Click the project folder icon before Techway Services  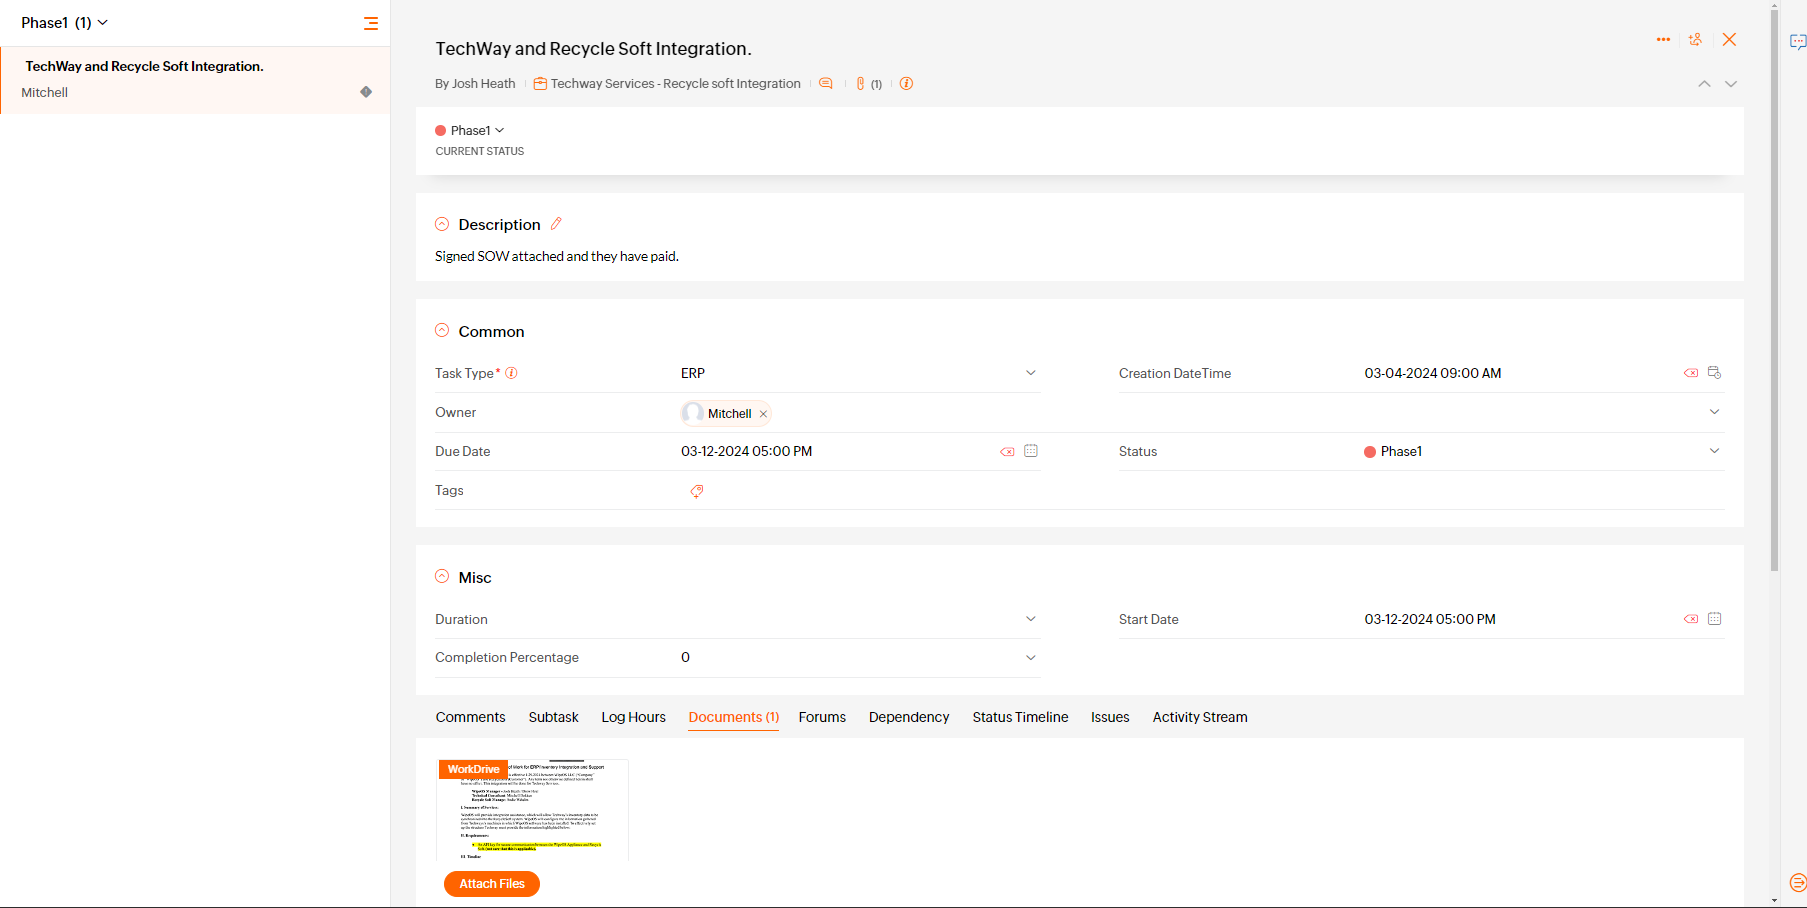click(x=540, y=84)
